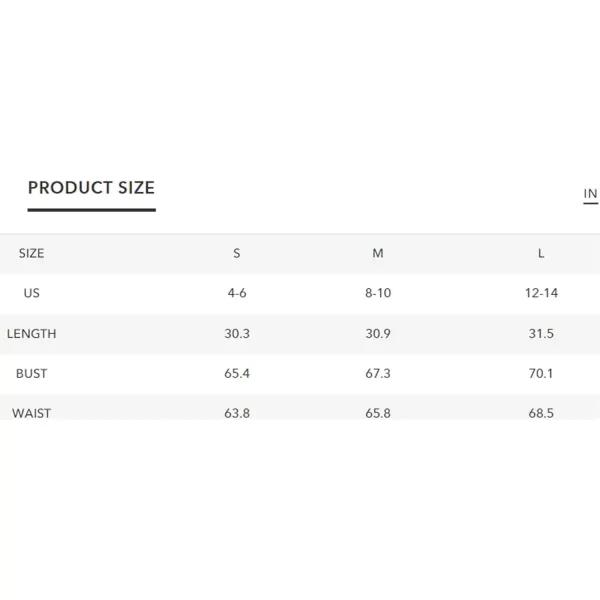Viewport: 600px width, 600px height.
Task: Select the US 8-10 cell
Action: tap(378, 293)
